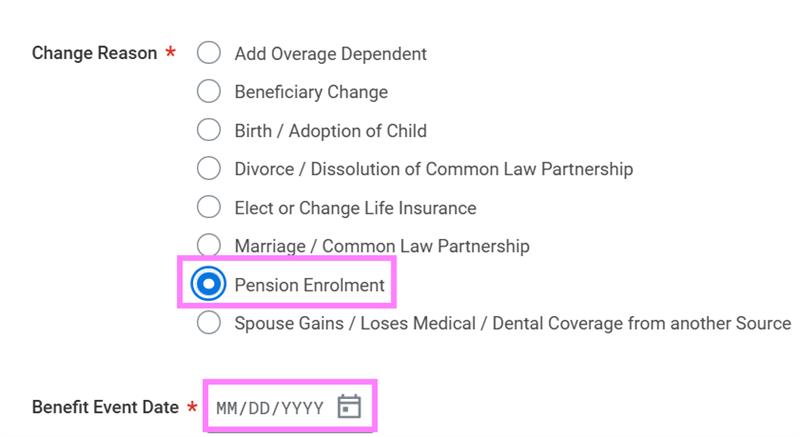This screenshot has height=437, width=800.
Task: Click the selected Pension Enrolment radio button
Action: click(x=208, y=285)
